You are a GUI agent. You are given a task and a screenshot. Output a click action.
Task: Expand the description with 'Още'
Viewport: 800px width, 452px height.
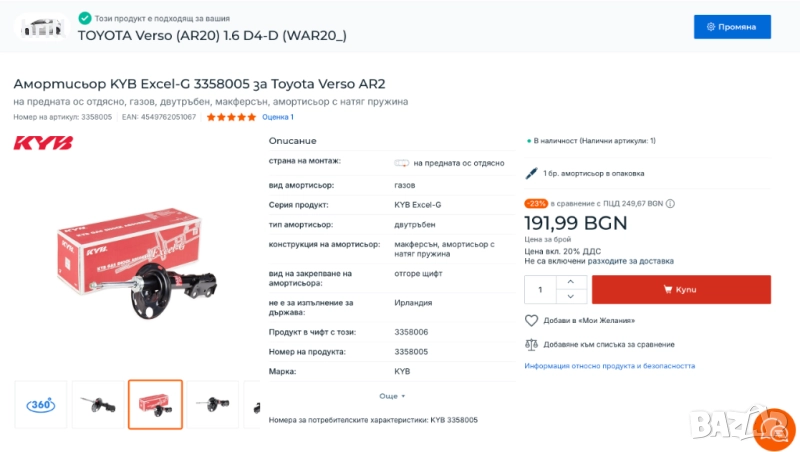tap(391, 396)
